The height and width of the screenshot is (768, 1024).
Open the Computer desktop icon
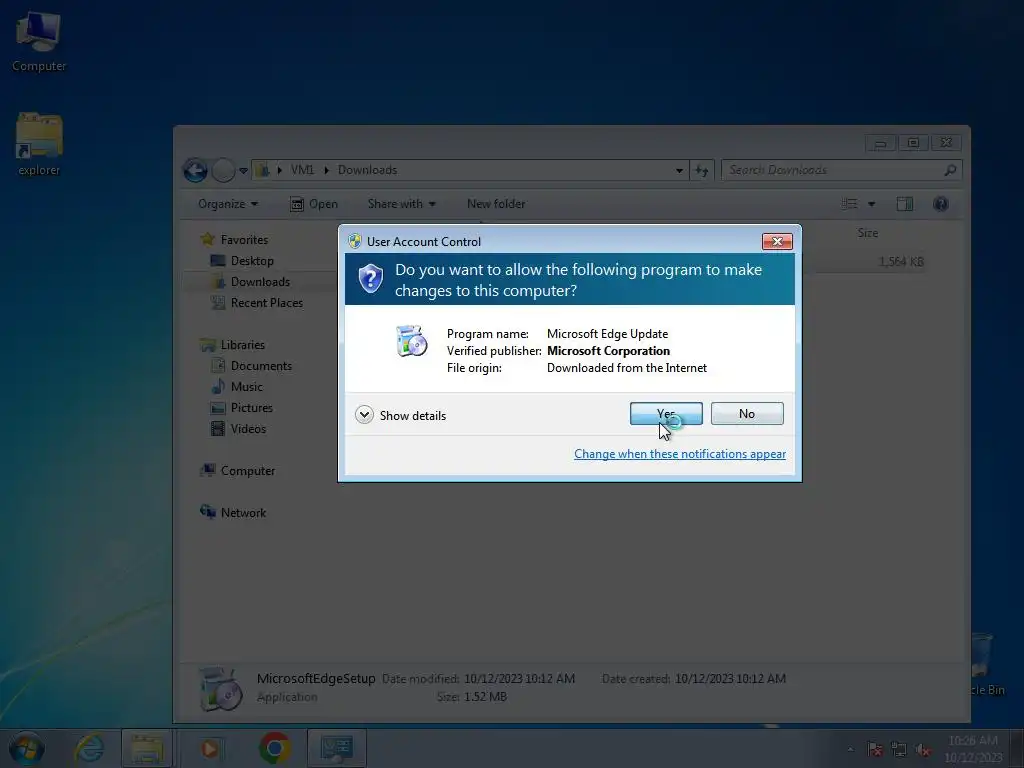pos(39,42)
